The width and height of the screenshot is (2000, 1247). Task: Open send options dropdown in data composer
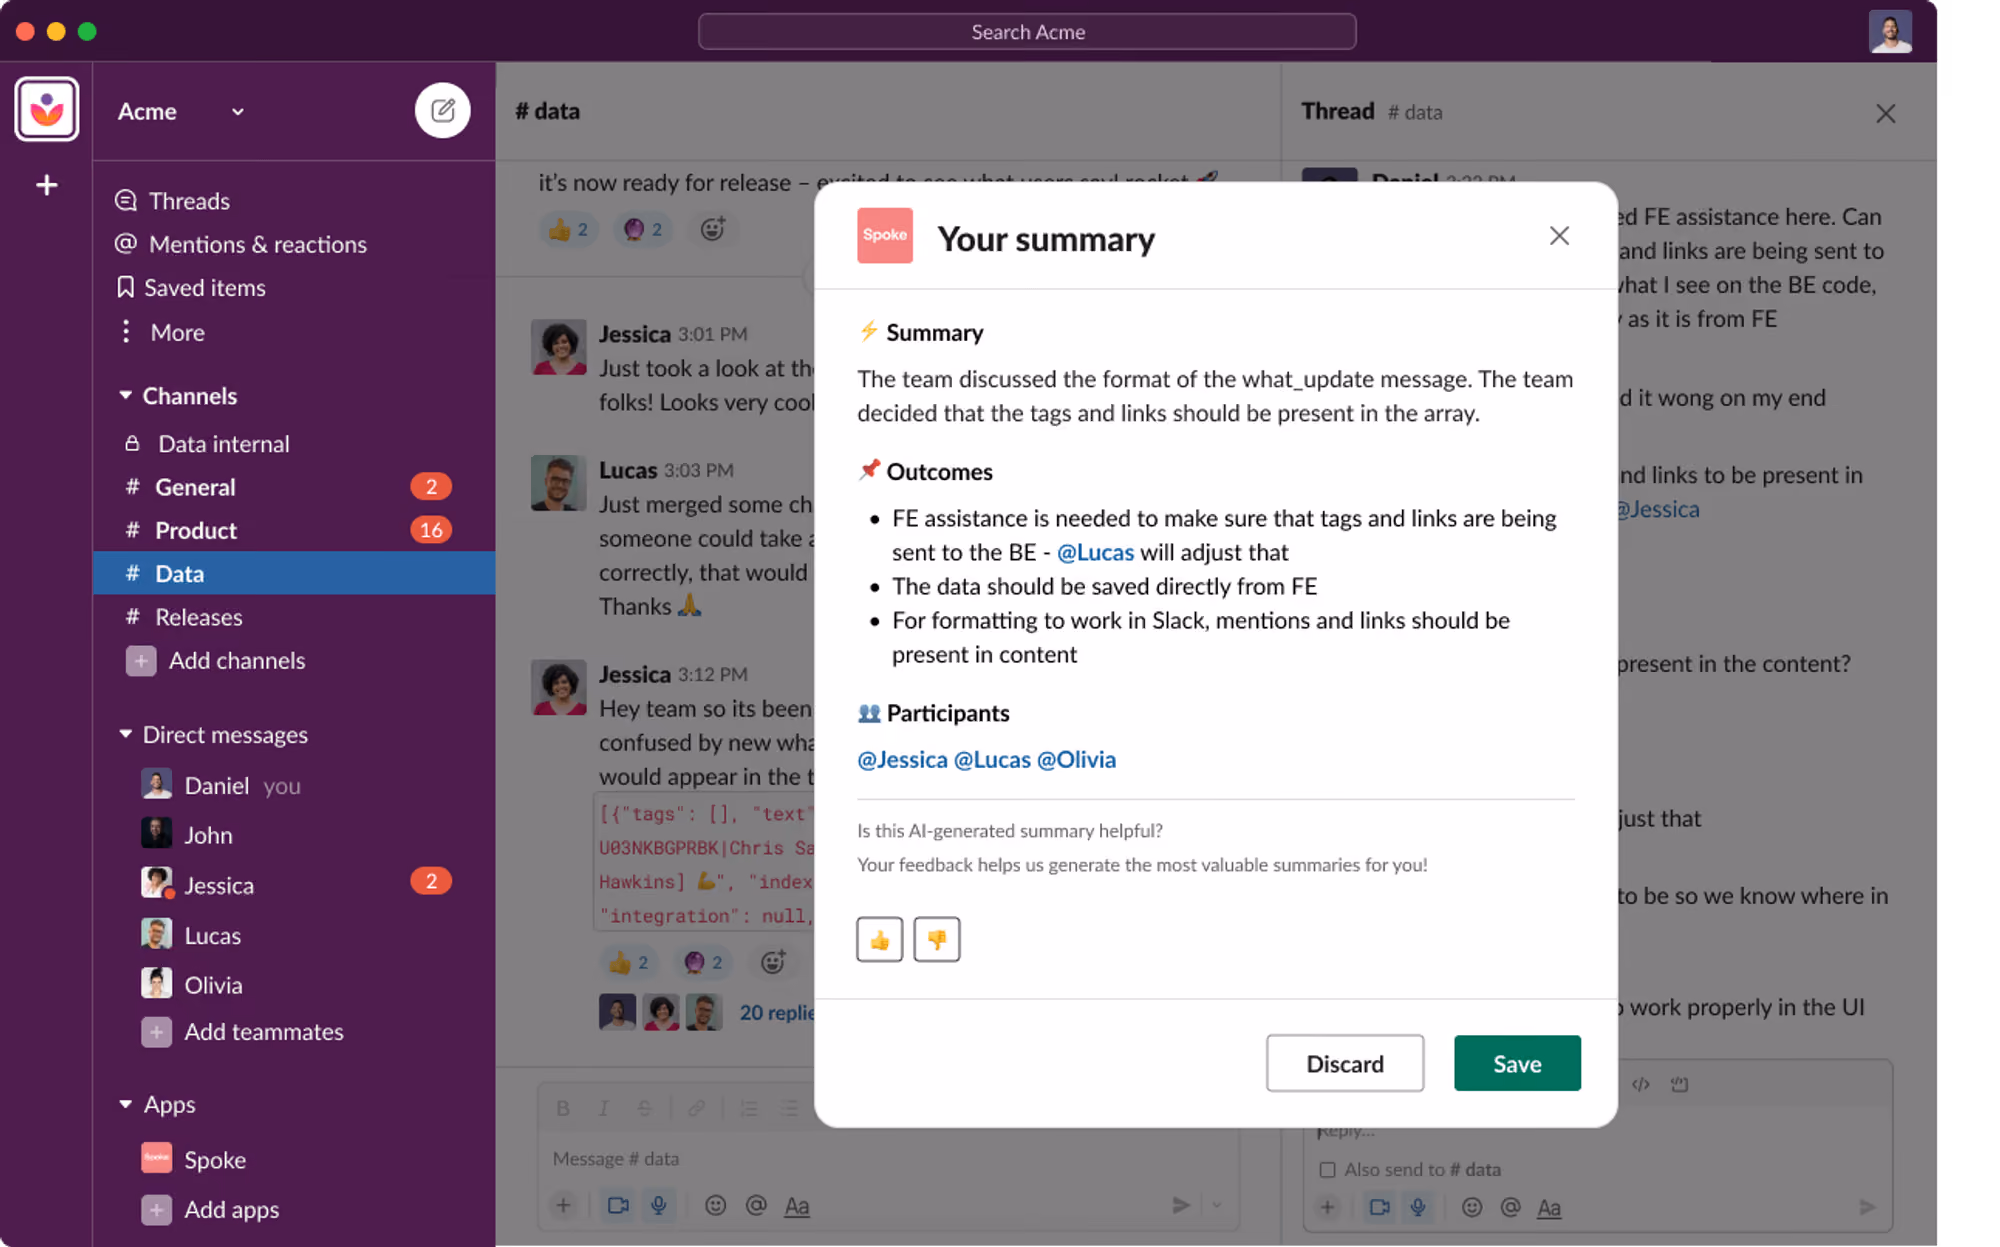click(x=1217, y=1205)
